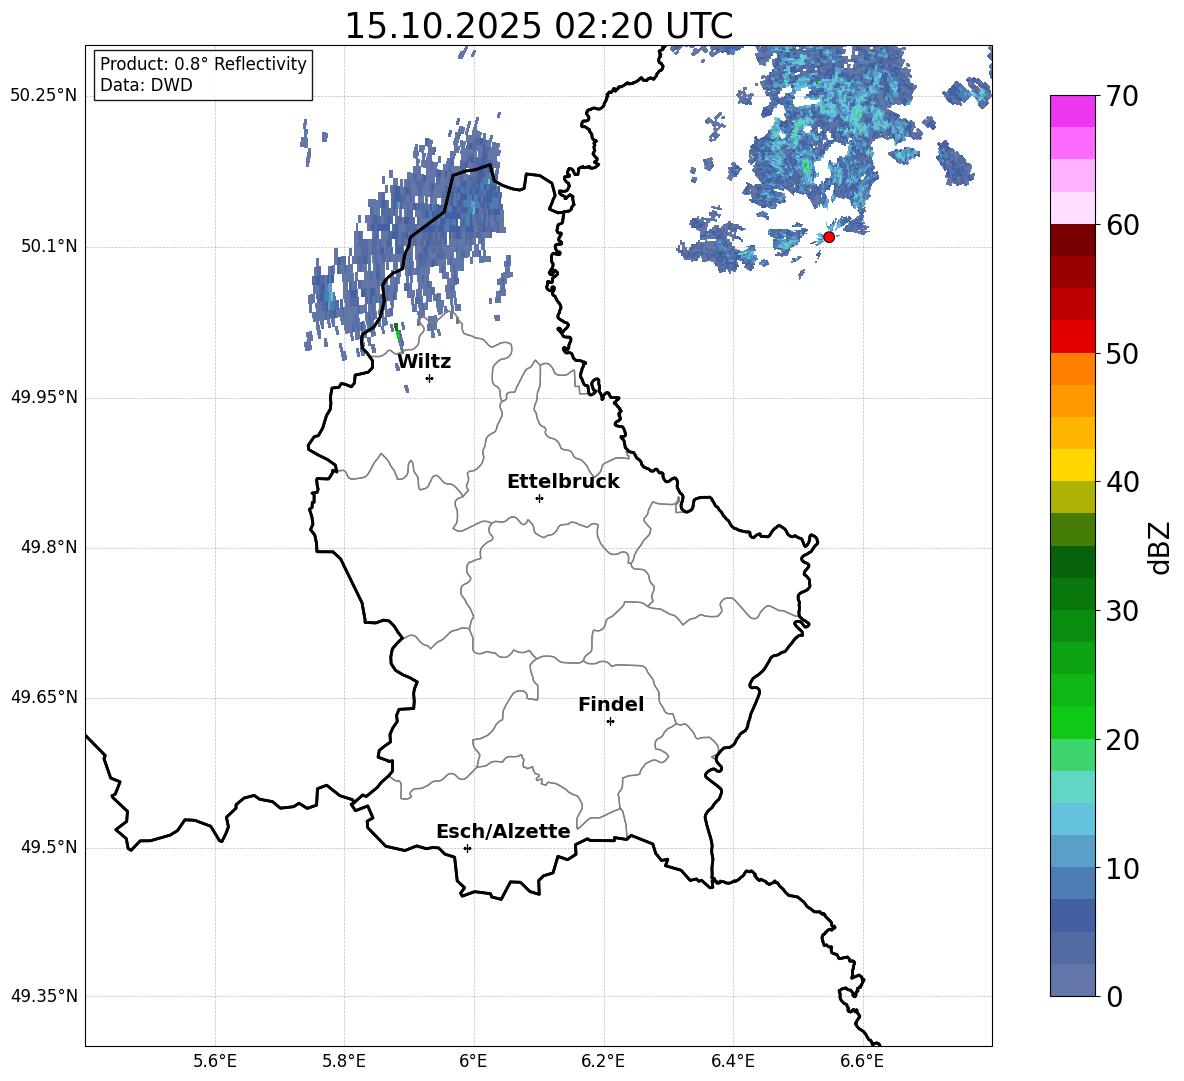The width and height of the screenshot is (1184, 1081).
Task: Click the 49.95°N latitude label
Action: pyautogui.click(x=44, y=397)
